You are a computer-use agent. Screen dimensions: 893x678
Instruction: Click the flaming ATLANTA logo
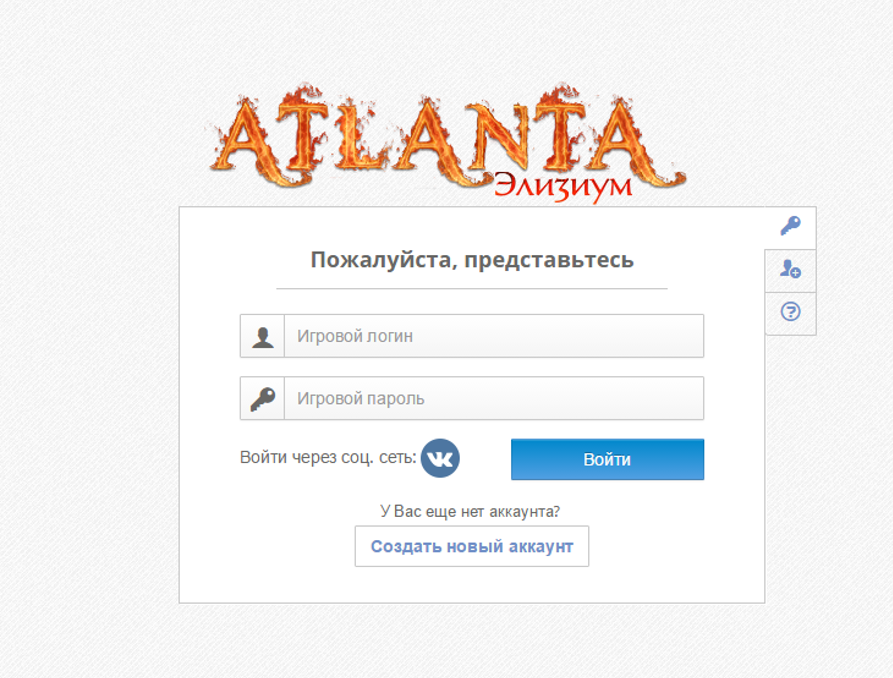[447, 140]
